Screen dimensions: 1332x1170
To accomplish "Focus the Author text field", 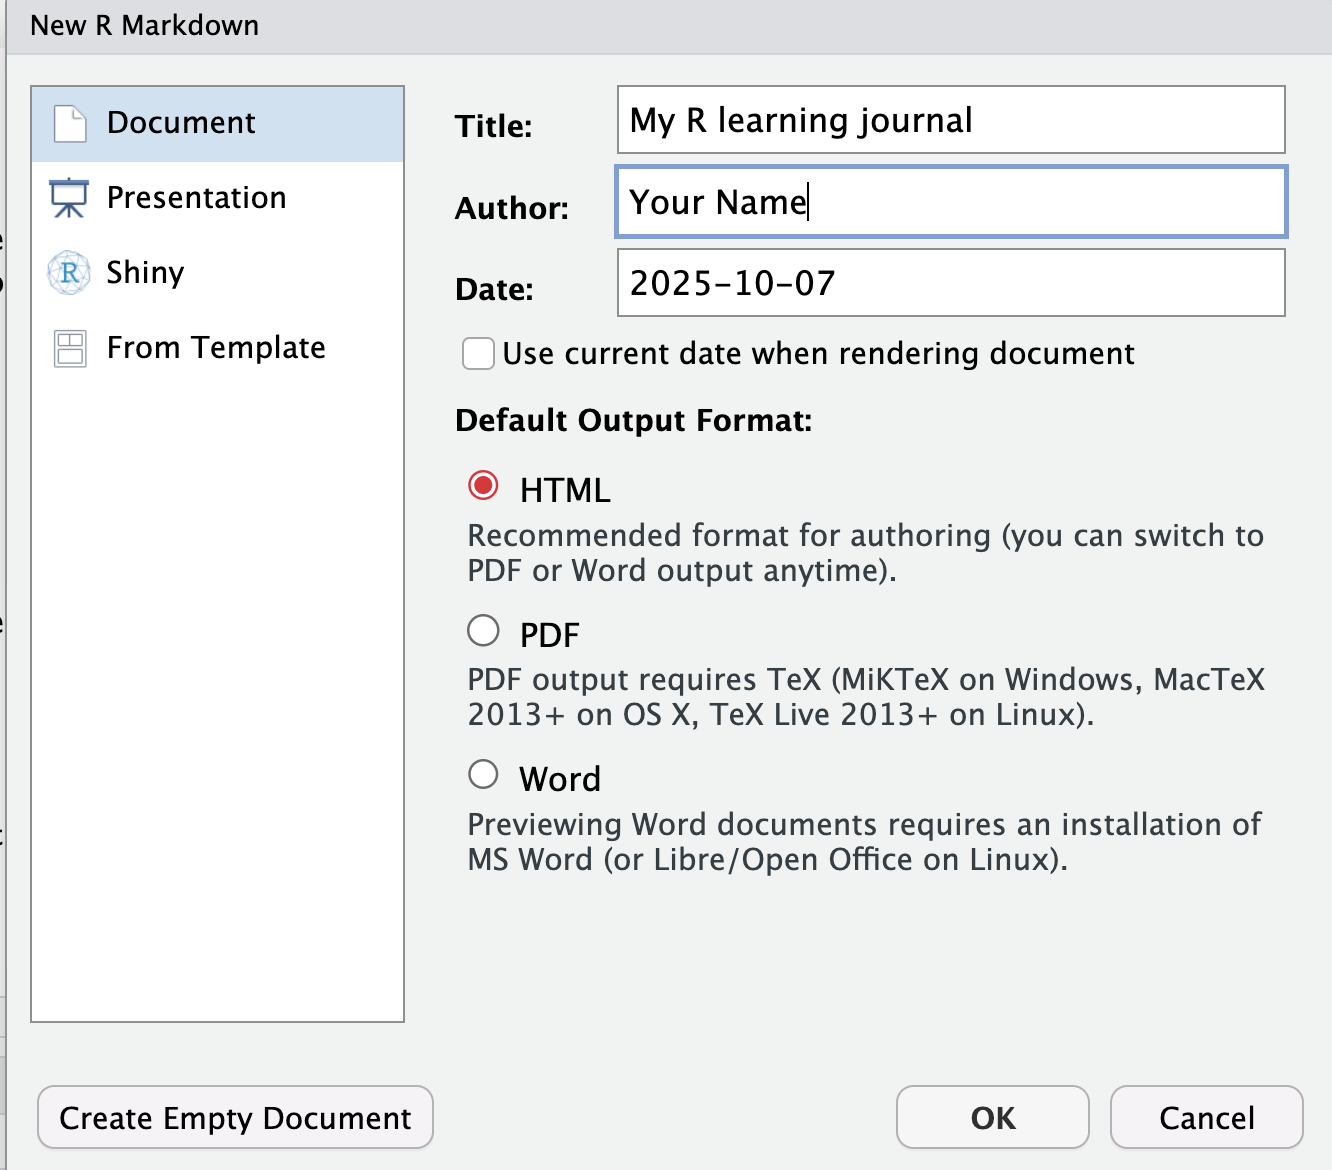I will (x=950, y=202).
